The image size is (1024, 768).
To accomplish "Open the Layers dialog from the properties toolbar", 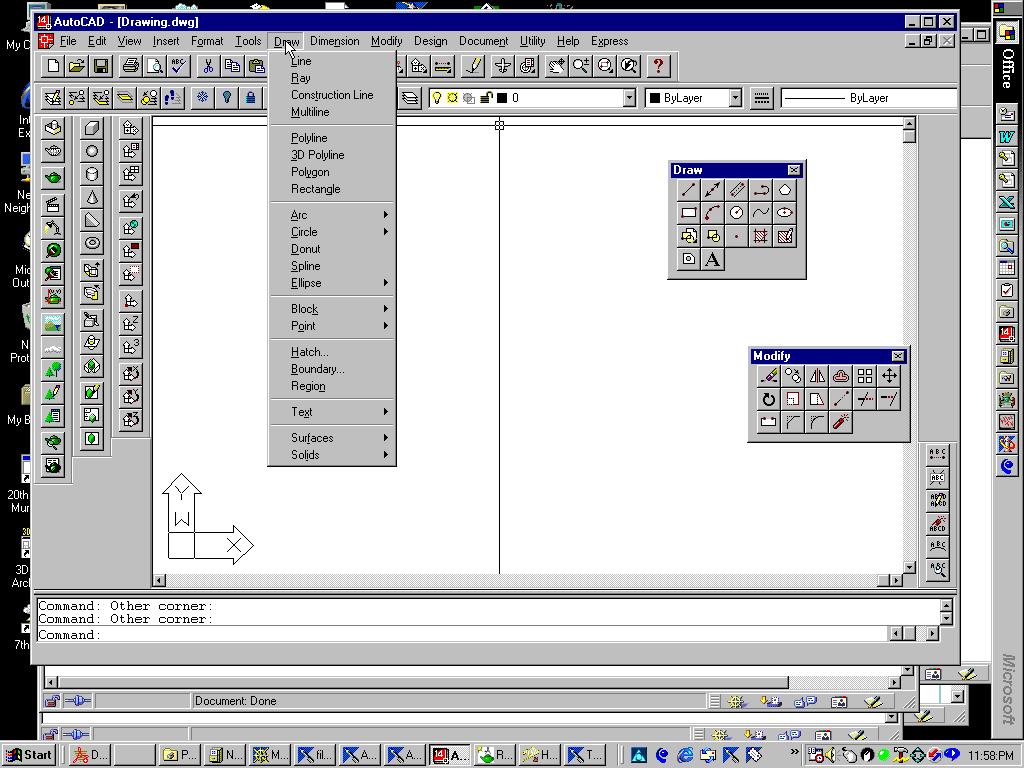I will pyautogui.click(x=410, y=97).
